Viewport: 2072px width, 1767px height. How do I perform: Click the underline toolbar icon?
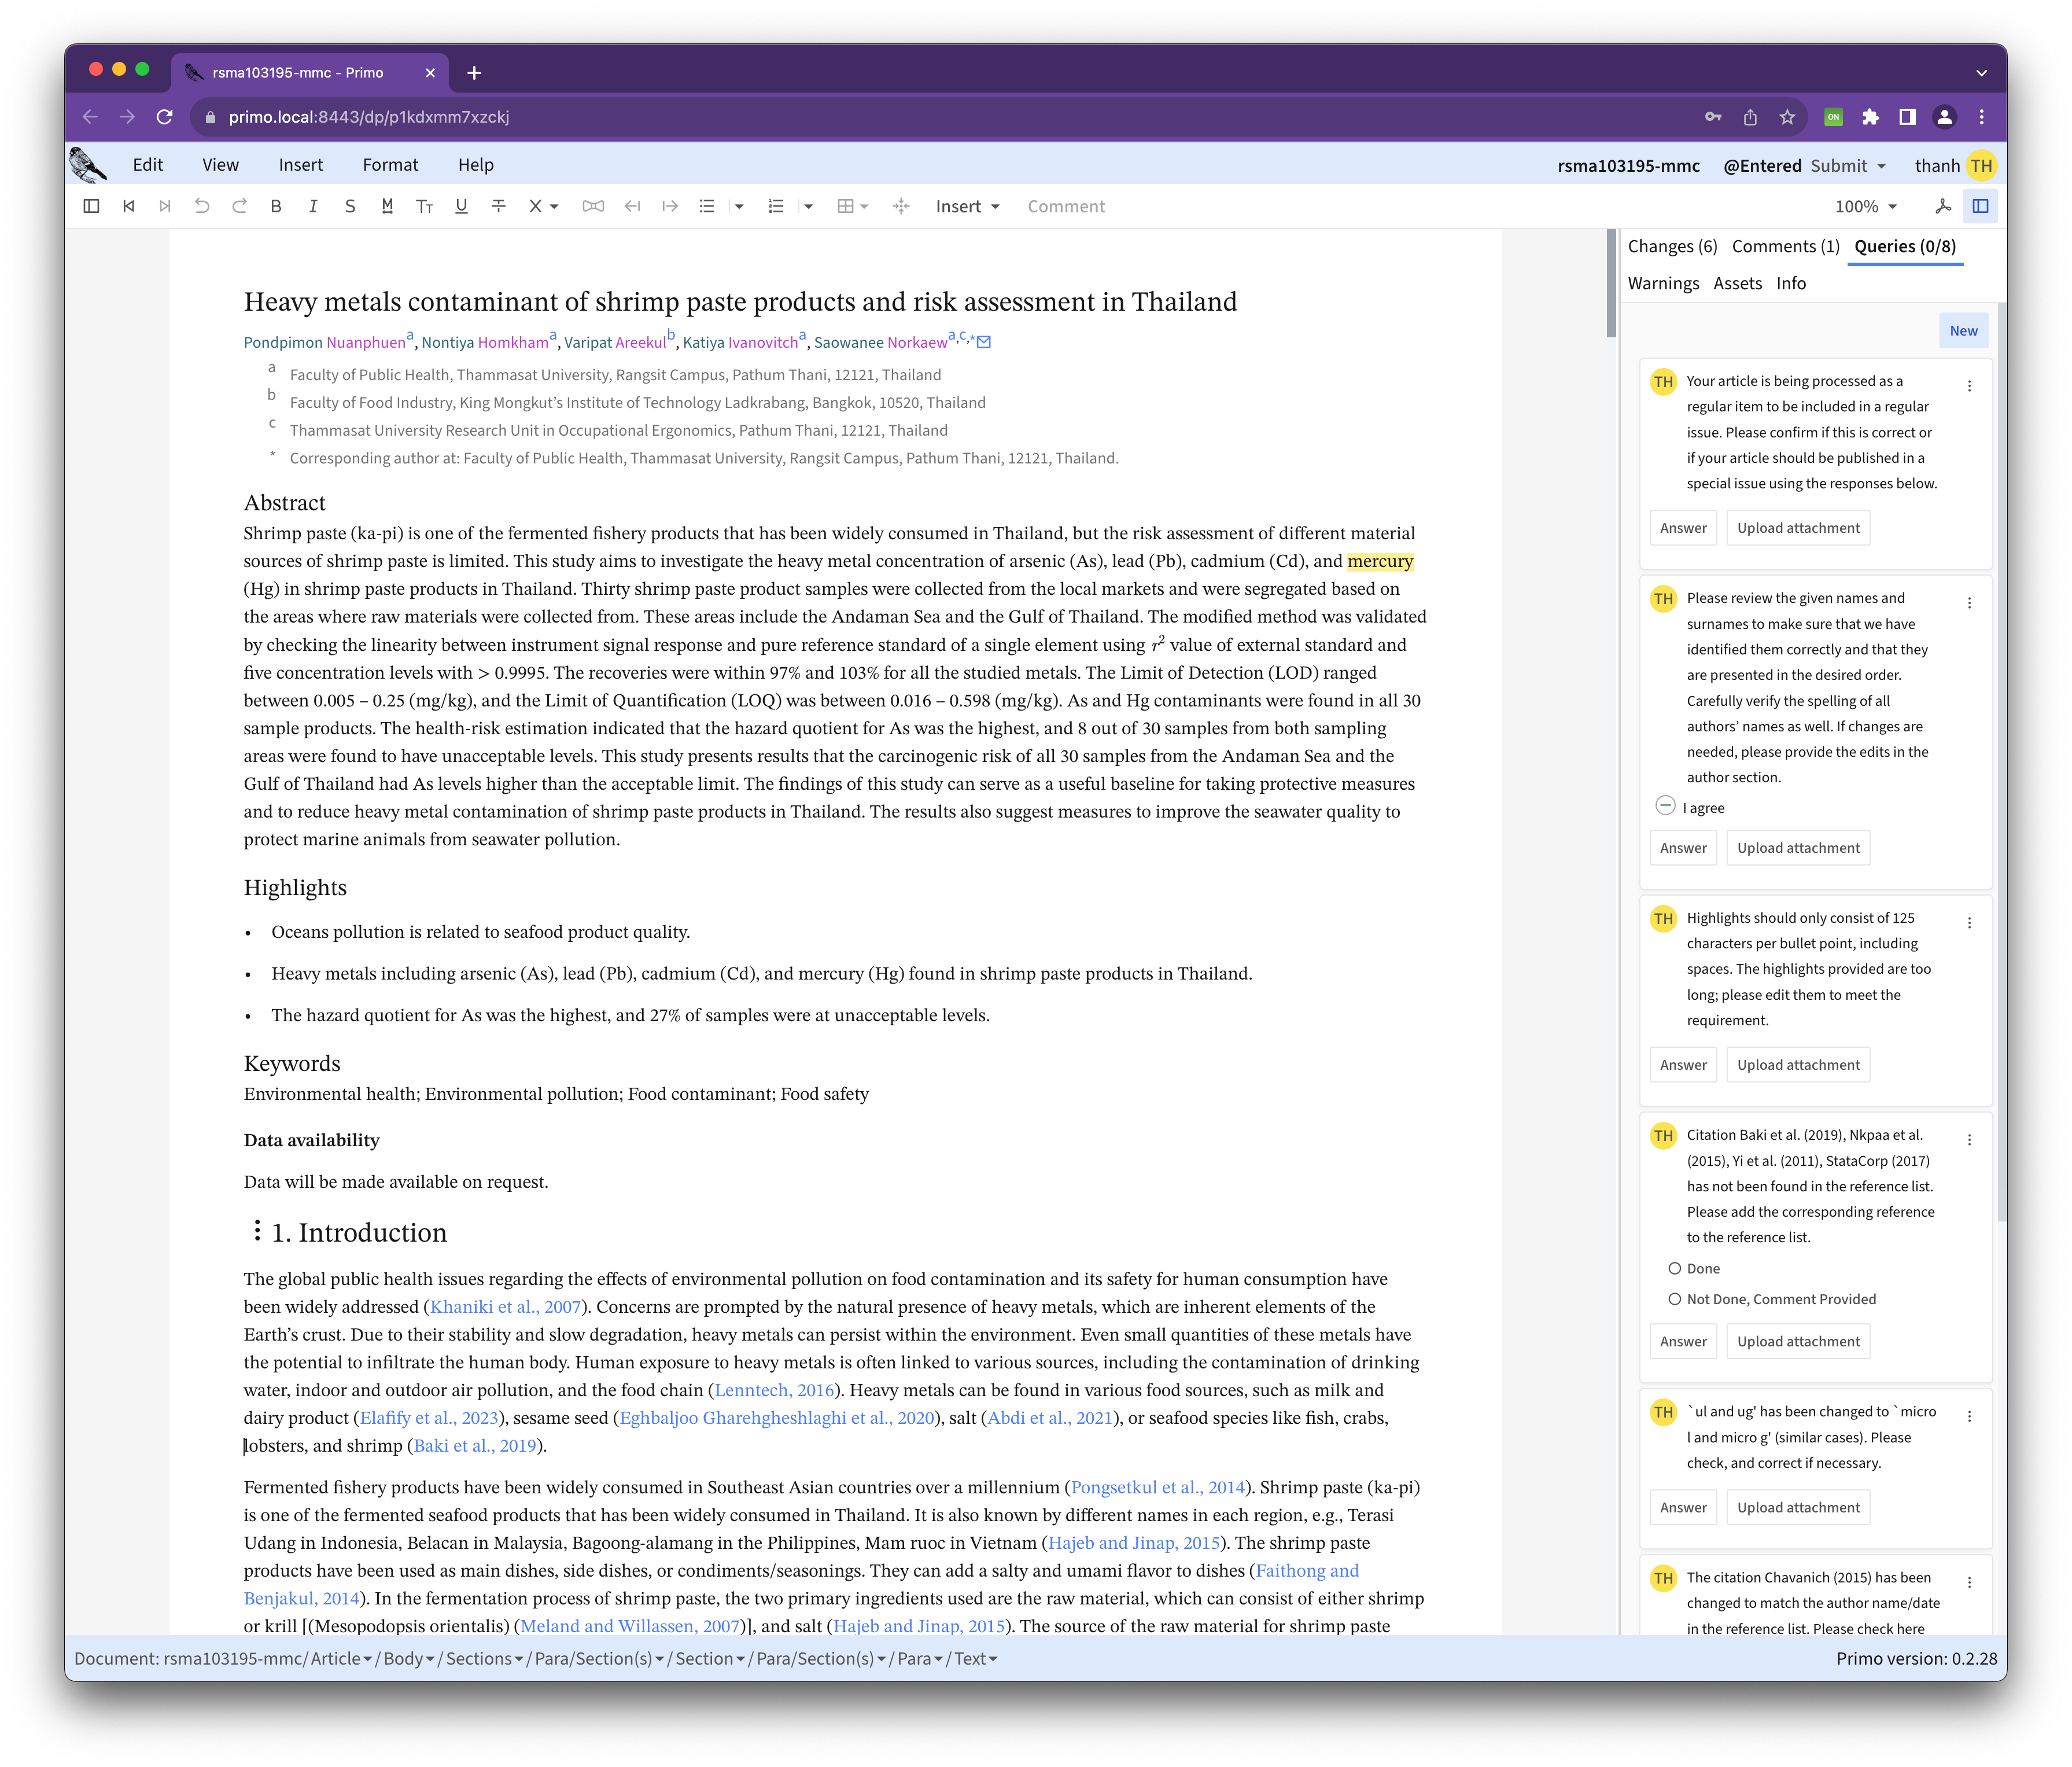point(461,206)
